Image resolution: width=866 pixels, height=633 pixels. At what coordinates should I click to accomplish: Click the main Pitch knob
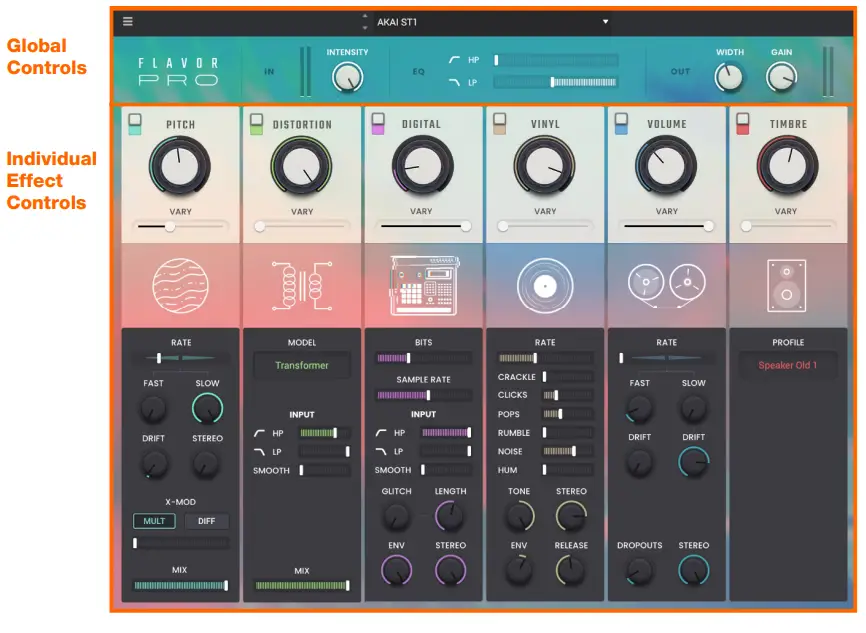point(179,165)
